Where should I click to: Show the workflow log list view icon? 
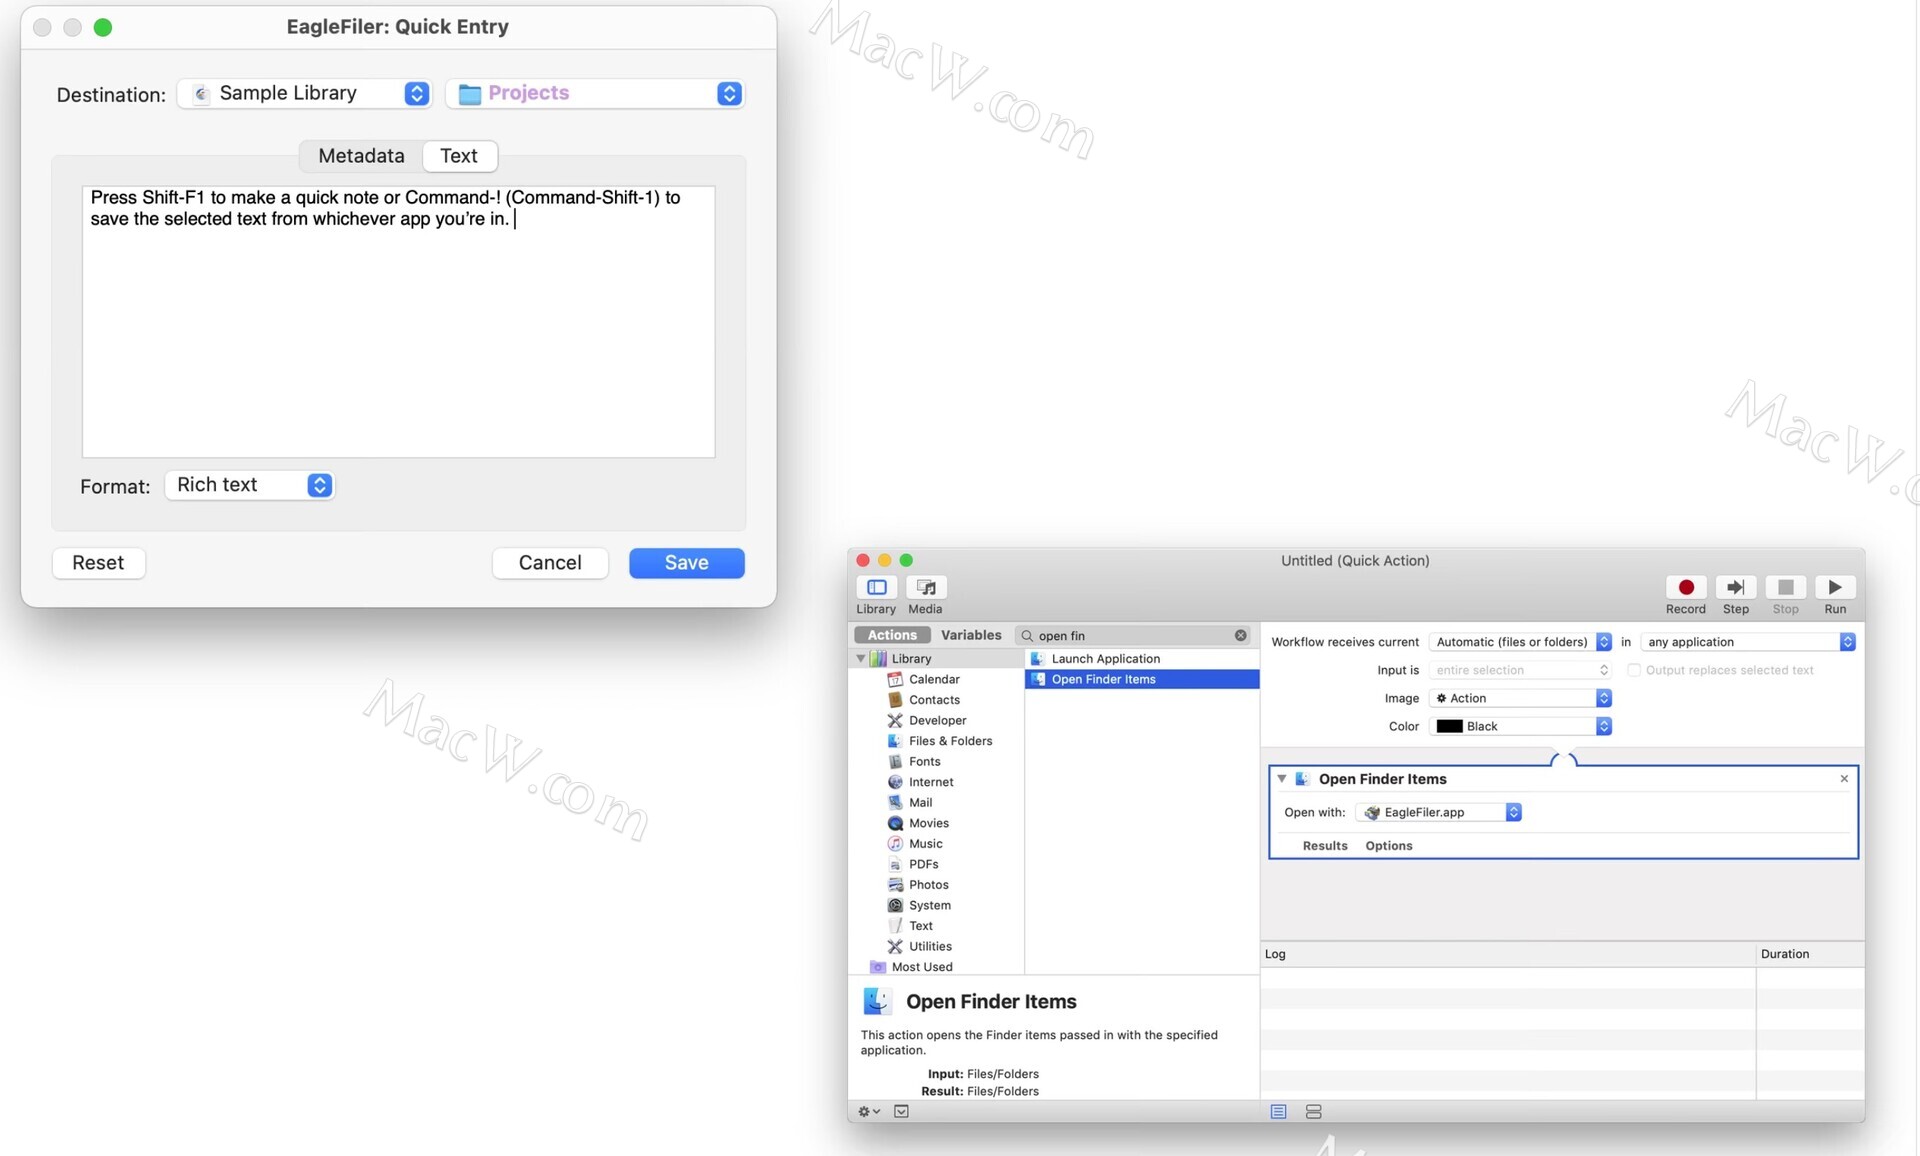coord(1278,1112)
